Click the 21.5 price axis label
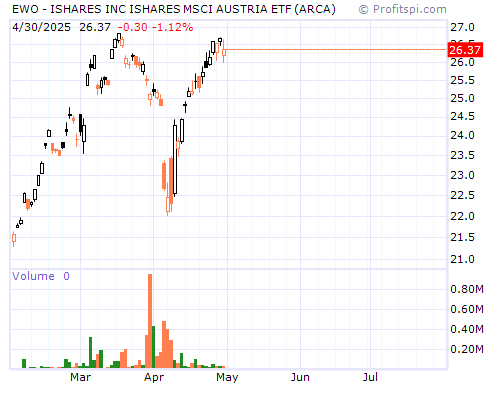 pos(462,237)
